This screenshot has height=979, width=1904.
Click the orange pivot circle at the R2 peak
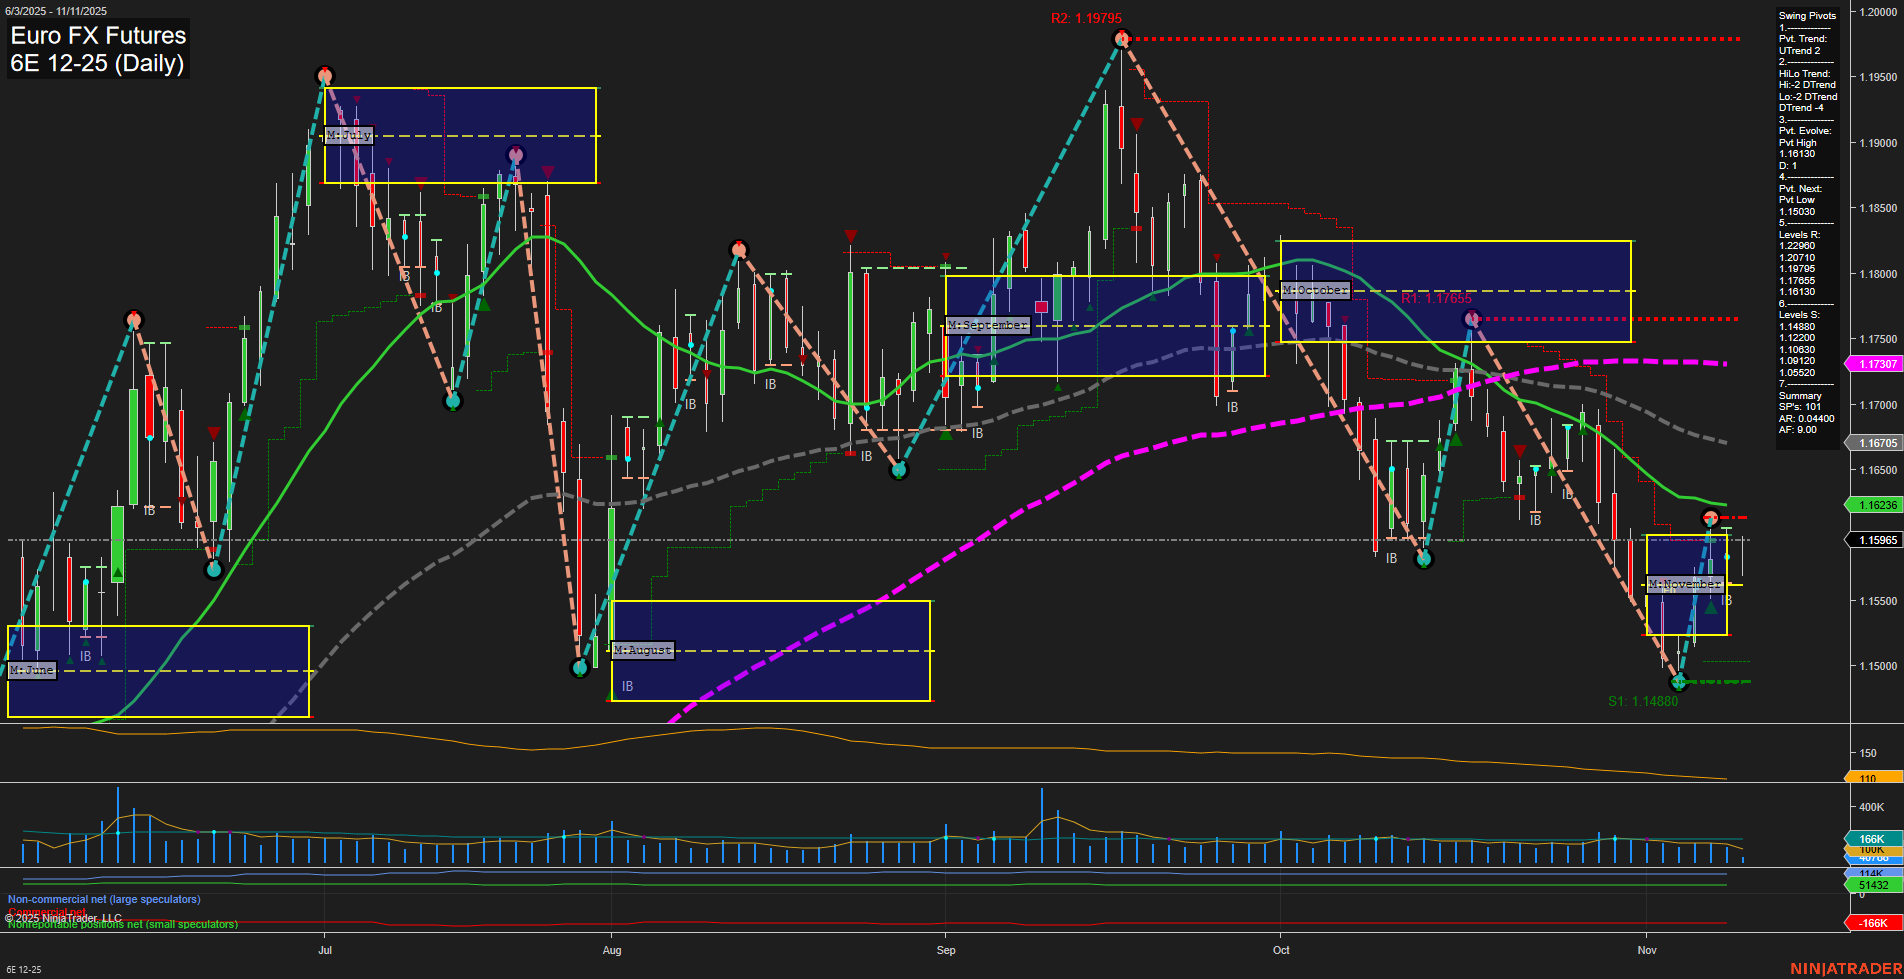(1120, 38)
